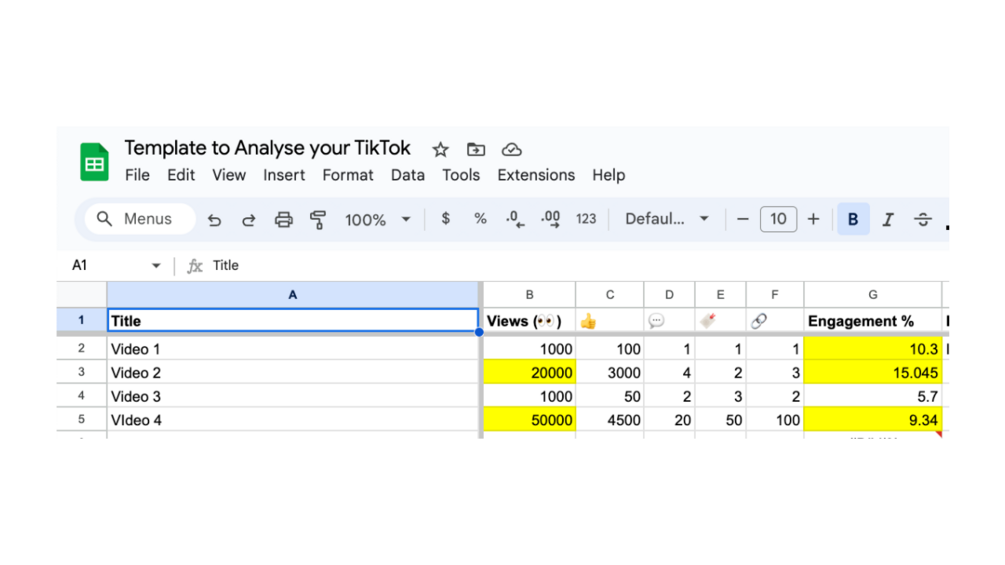Select row 2 header

click(81, 348)
